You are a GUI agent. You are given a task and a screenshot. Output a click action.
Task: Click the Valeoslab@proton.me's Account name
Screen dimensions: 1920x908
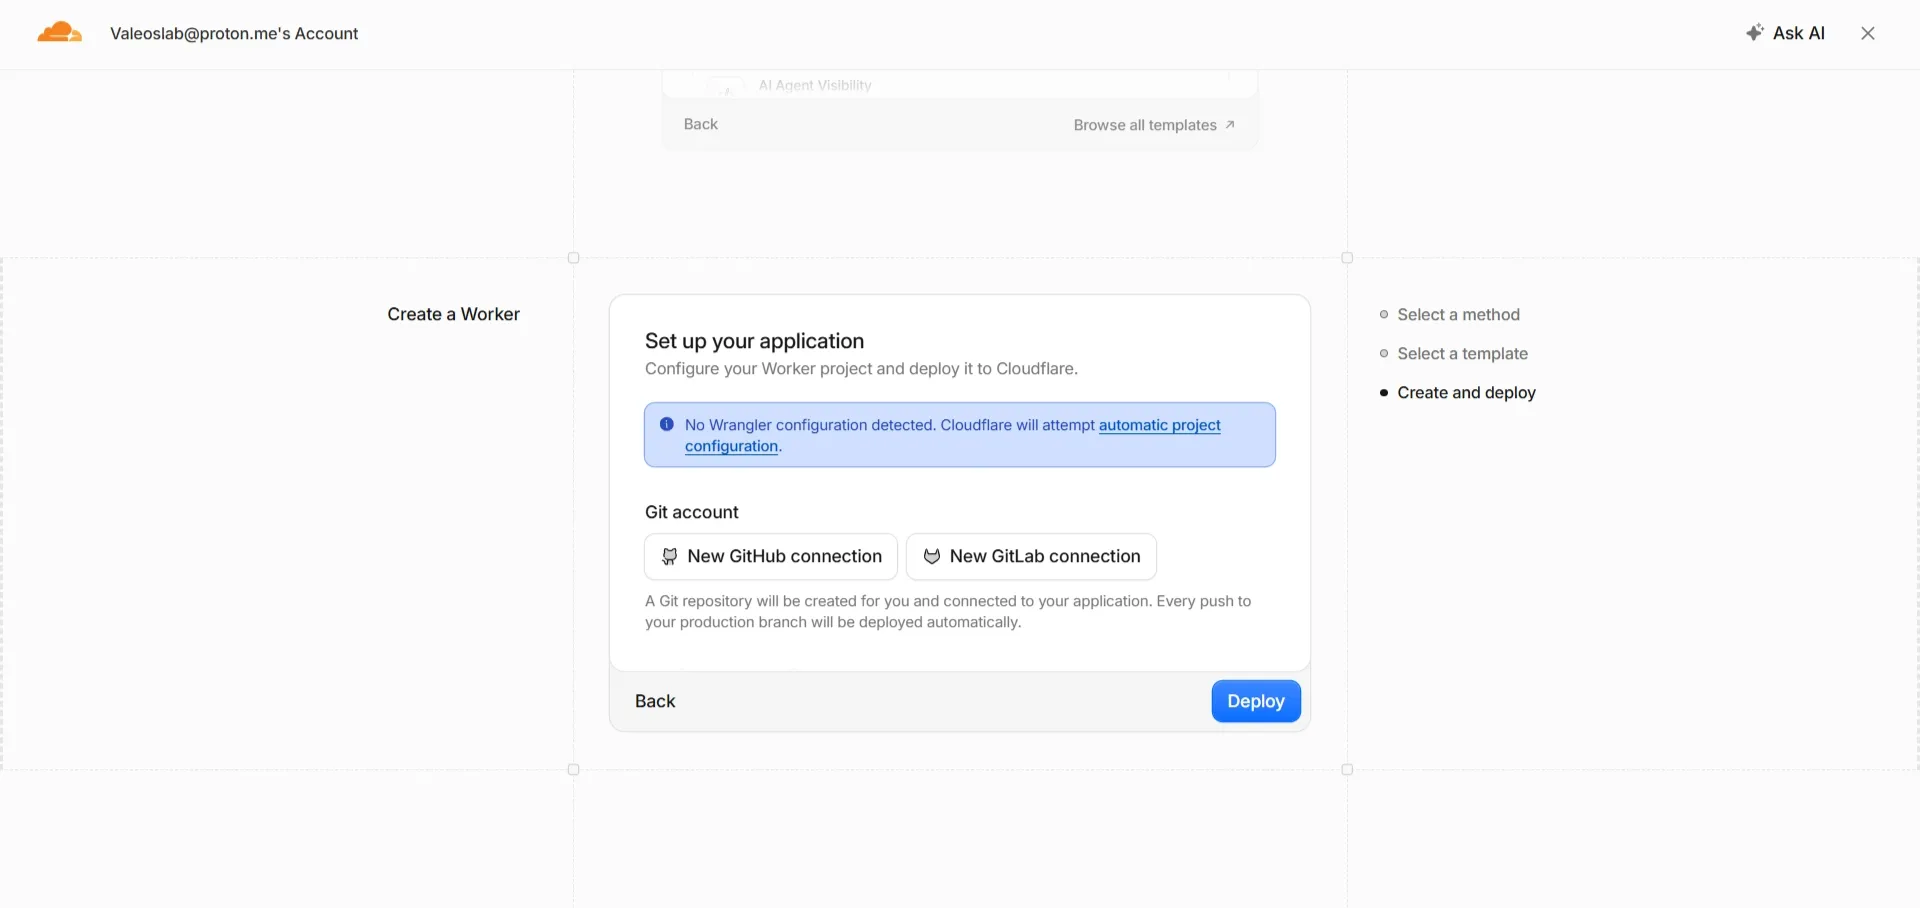click(234, 33)
